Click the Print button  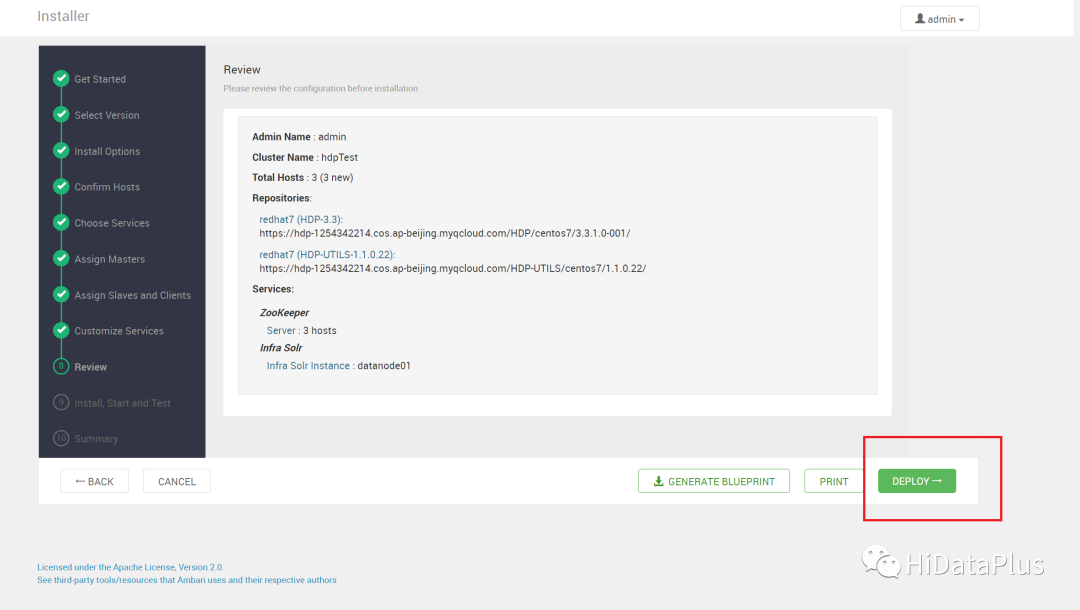833,481
